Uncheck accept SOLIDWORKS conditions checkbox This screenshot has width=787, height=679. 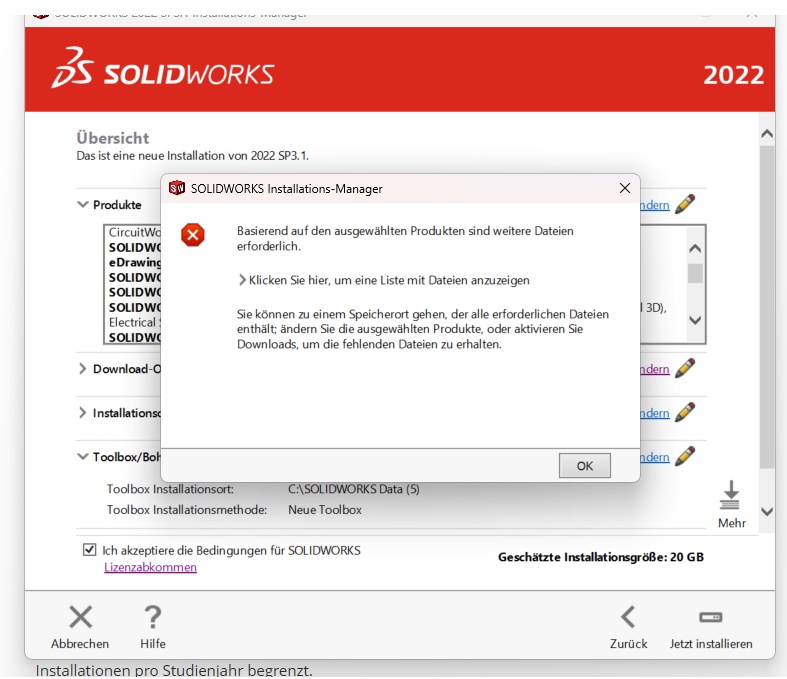coord(89,550)
